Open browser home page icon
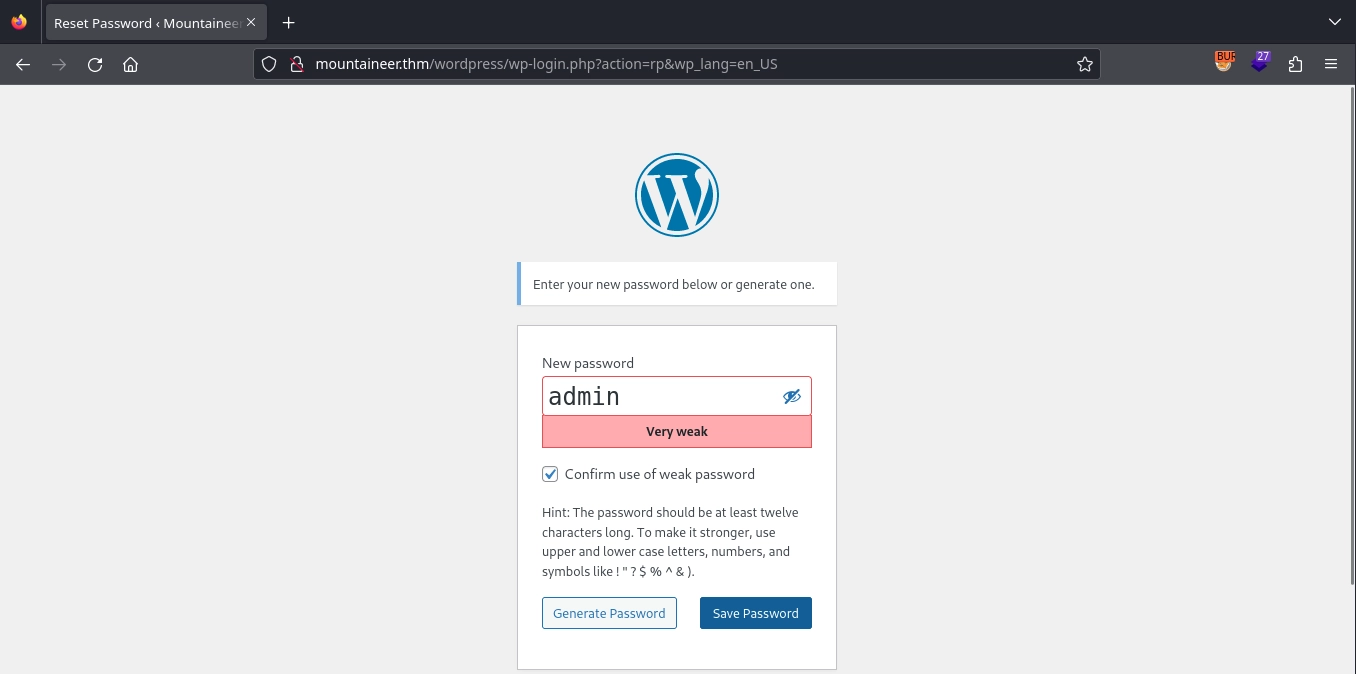The image size is (1356, 674). tap(130, 64)
